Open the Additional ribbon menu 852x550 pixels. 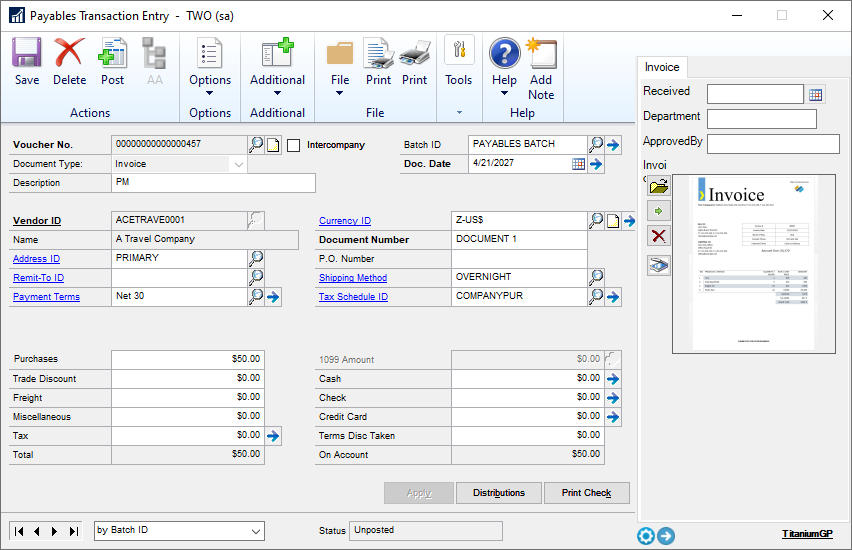point(277,66)
